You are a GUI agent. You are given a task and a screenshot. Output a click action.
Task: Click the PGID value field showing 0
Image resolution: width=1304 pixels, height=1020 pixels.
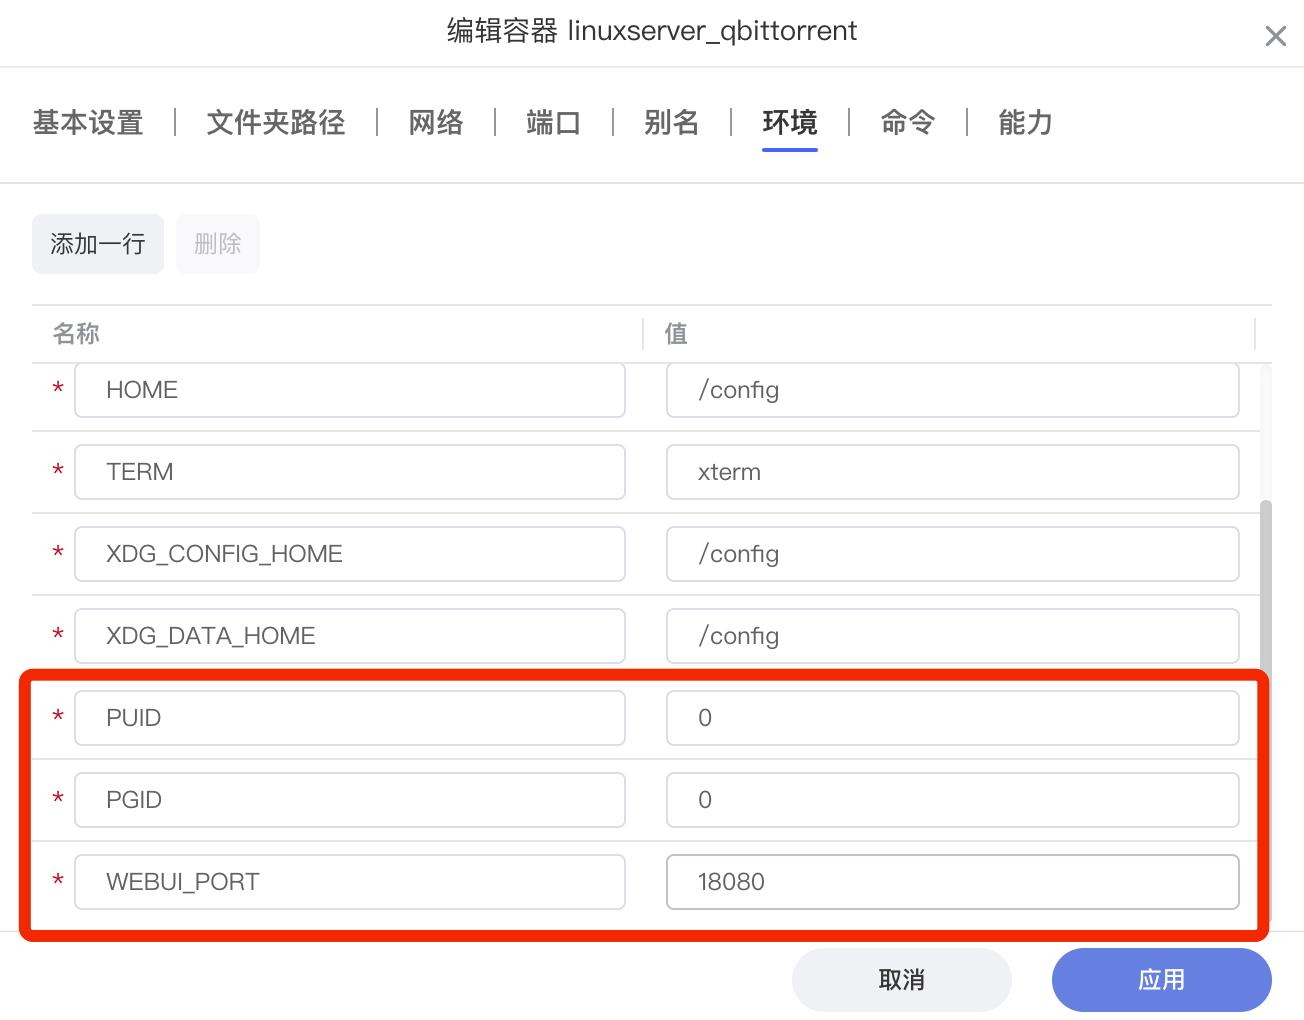click(x=950, y=800)
